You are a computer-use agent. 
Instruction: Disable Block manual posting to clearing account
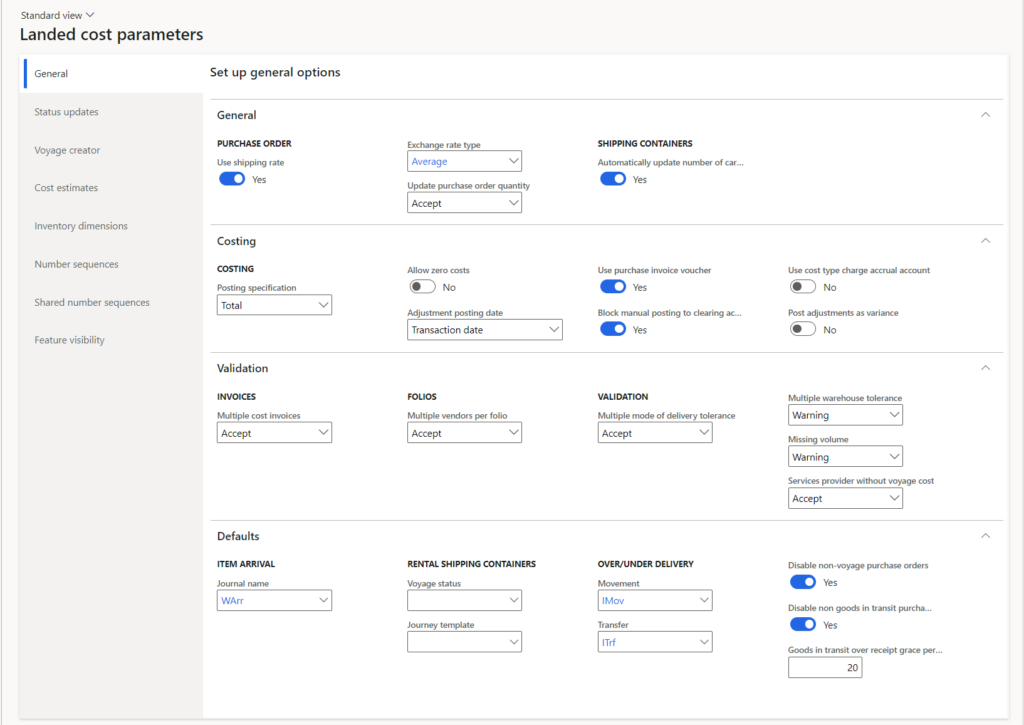pyautogui.click(x=613, y=328)
